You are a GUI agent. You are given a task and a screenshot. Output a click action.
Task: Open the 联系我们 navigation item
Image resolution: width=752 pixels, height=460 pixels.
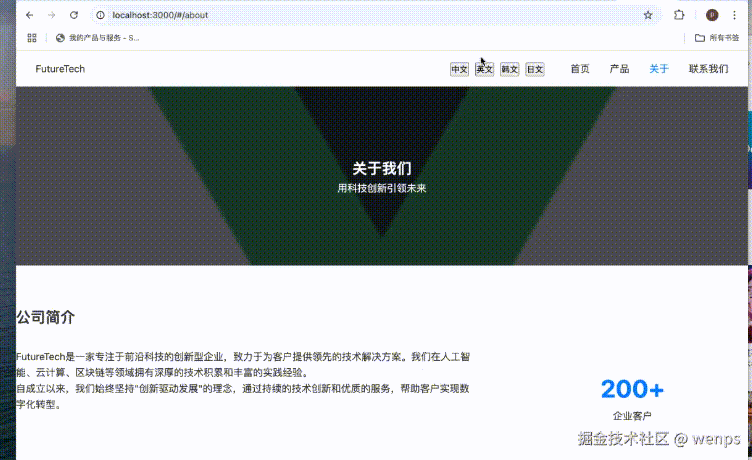tap(708, 69)
